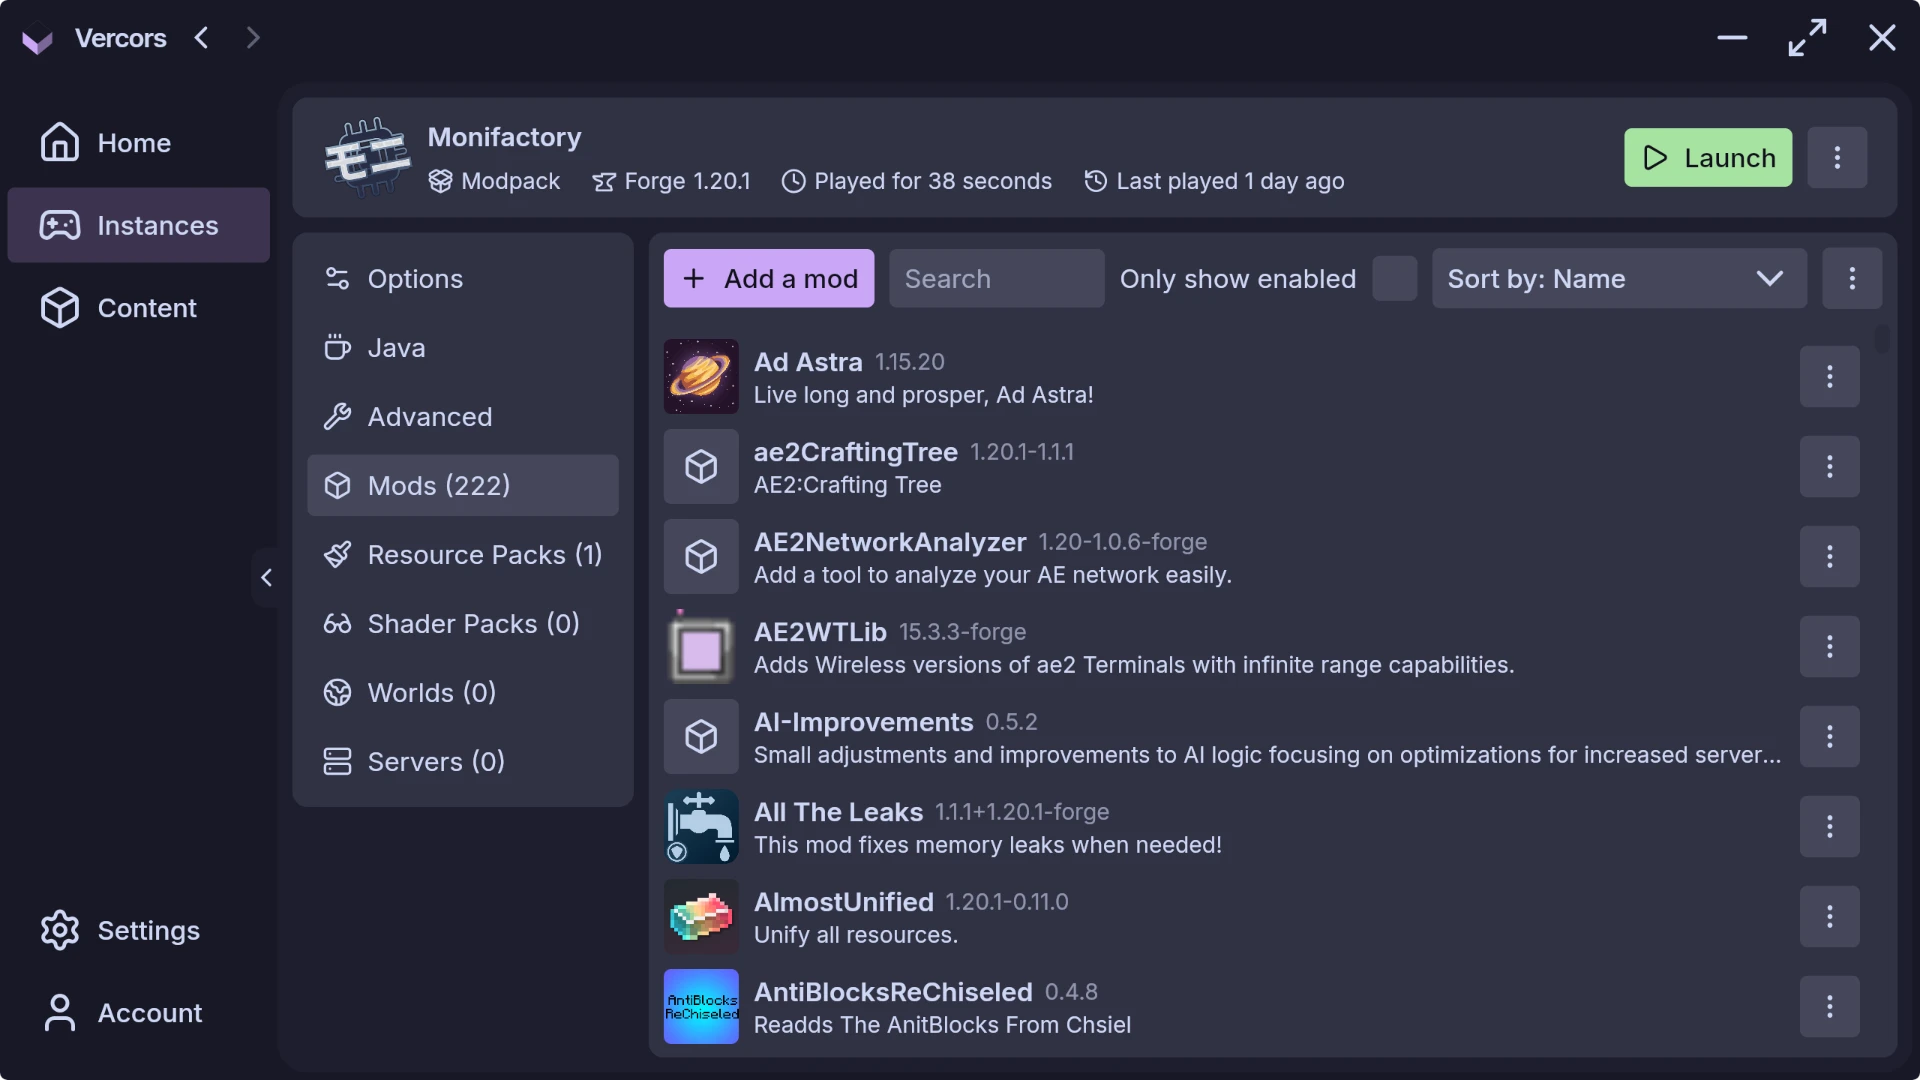Open the AlmostUnified options menu
The image size is (1920, 1080).
point(1830,916)
